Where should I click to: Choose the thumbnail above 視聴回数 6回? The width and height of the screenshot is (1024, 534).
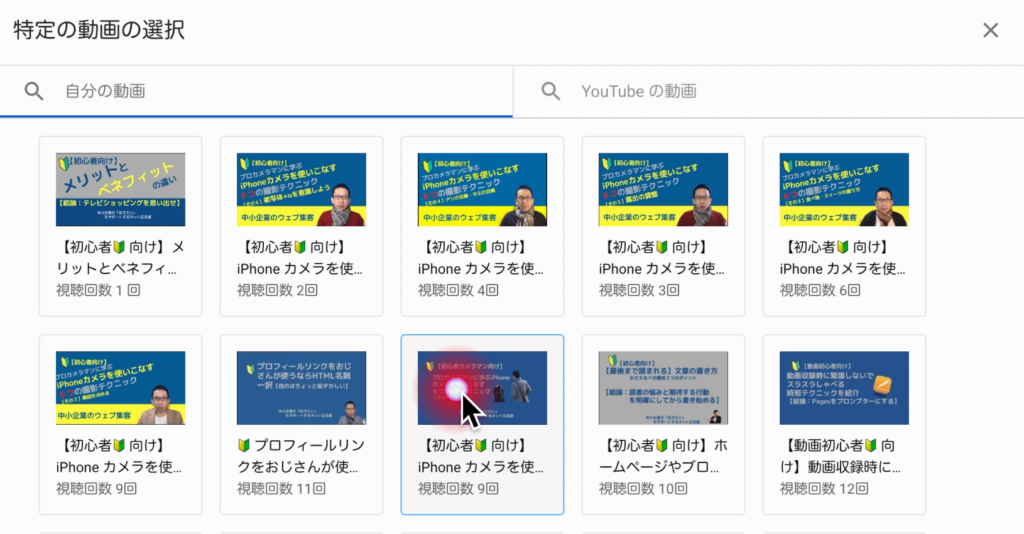(x=844, y=189)
